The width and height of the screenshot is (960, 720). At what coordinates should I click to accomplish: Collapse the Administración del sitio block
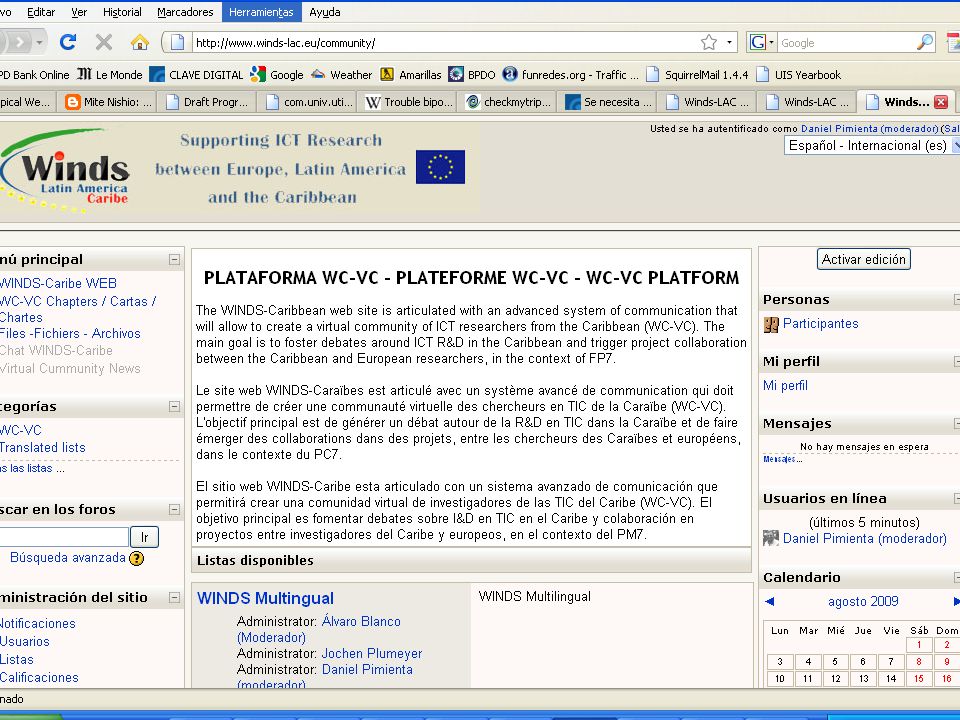click(x=174, y=598)
